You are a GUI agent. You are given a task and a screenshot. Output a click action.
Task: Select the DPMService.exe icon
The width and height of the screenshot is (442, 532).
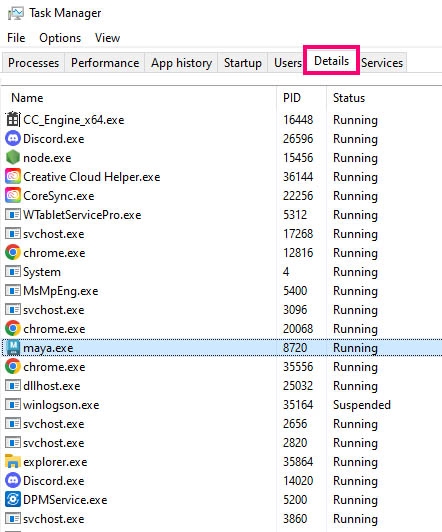pos(13,499)
